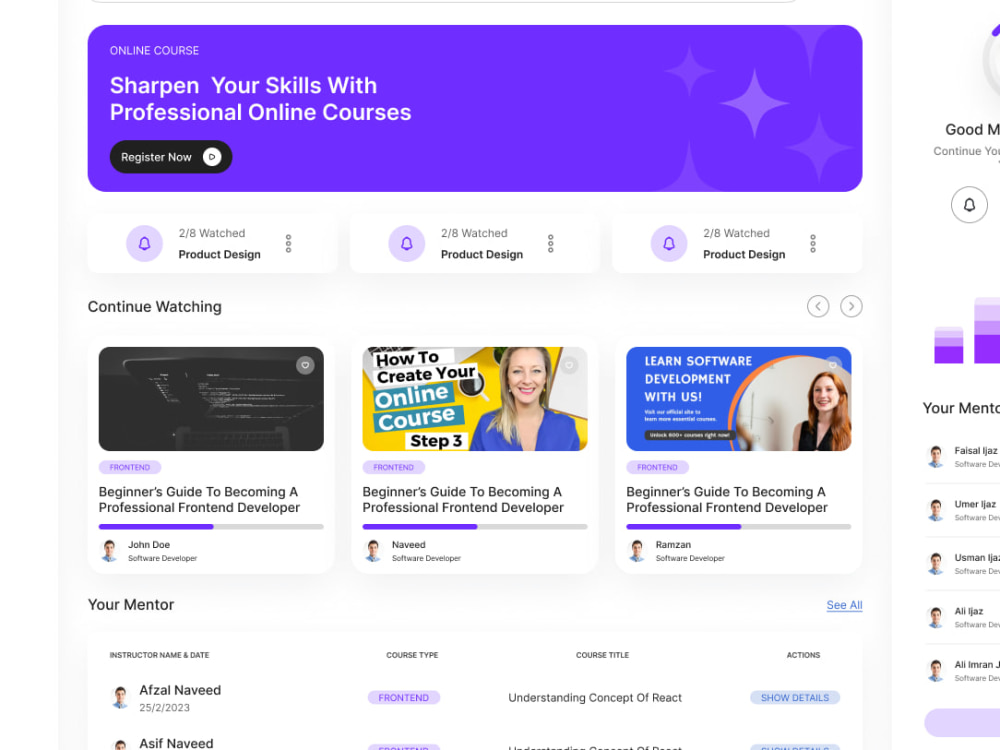This screenshot has width=1000, height=750.
Task: Click 'Understanding Concept Of React' in Afzal row
Action: 595,698
